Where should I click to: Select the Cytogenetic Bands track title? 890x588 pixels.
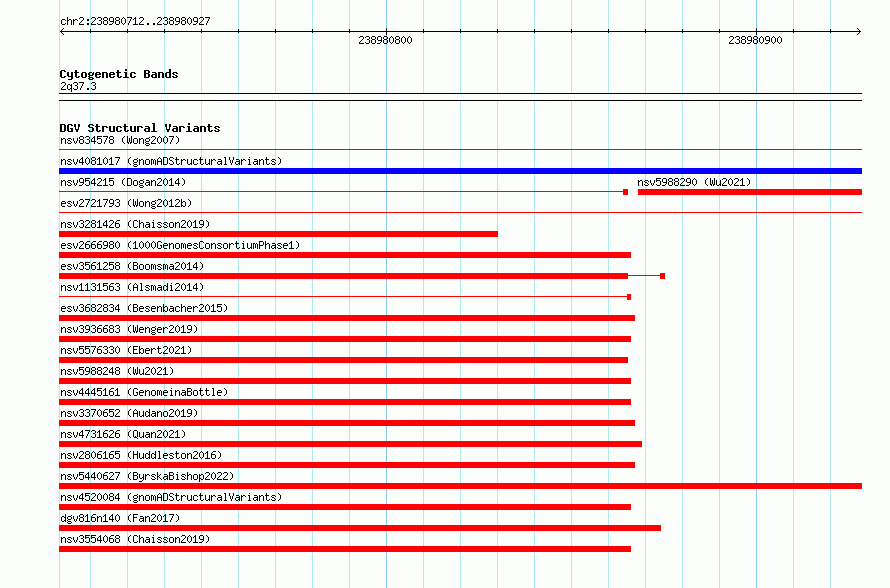click(x=119, y=74)
